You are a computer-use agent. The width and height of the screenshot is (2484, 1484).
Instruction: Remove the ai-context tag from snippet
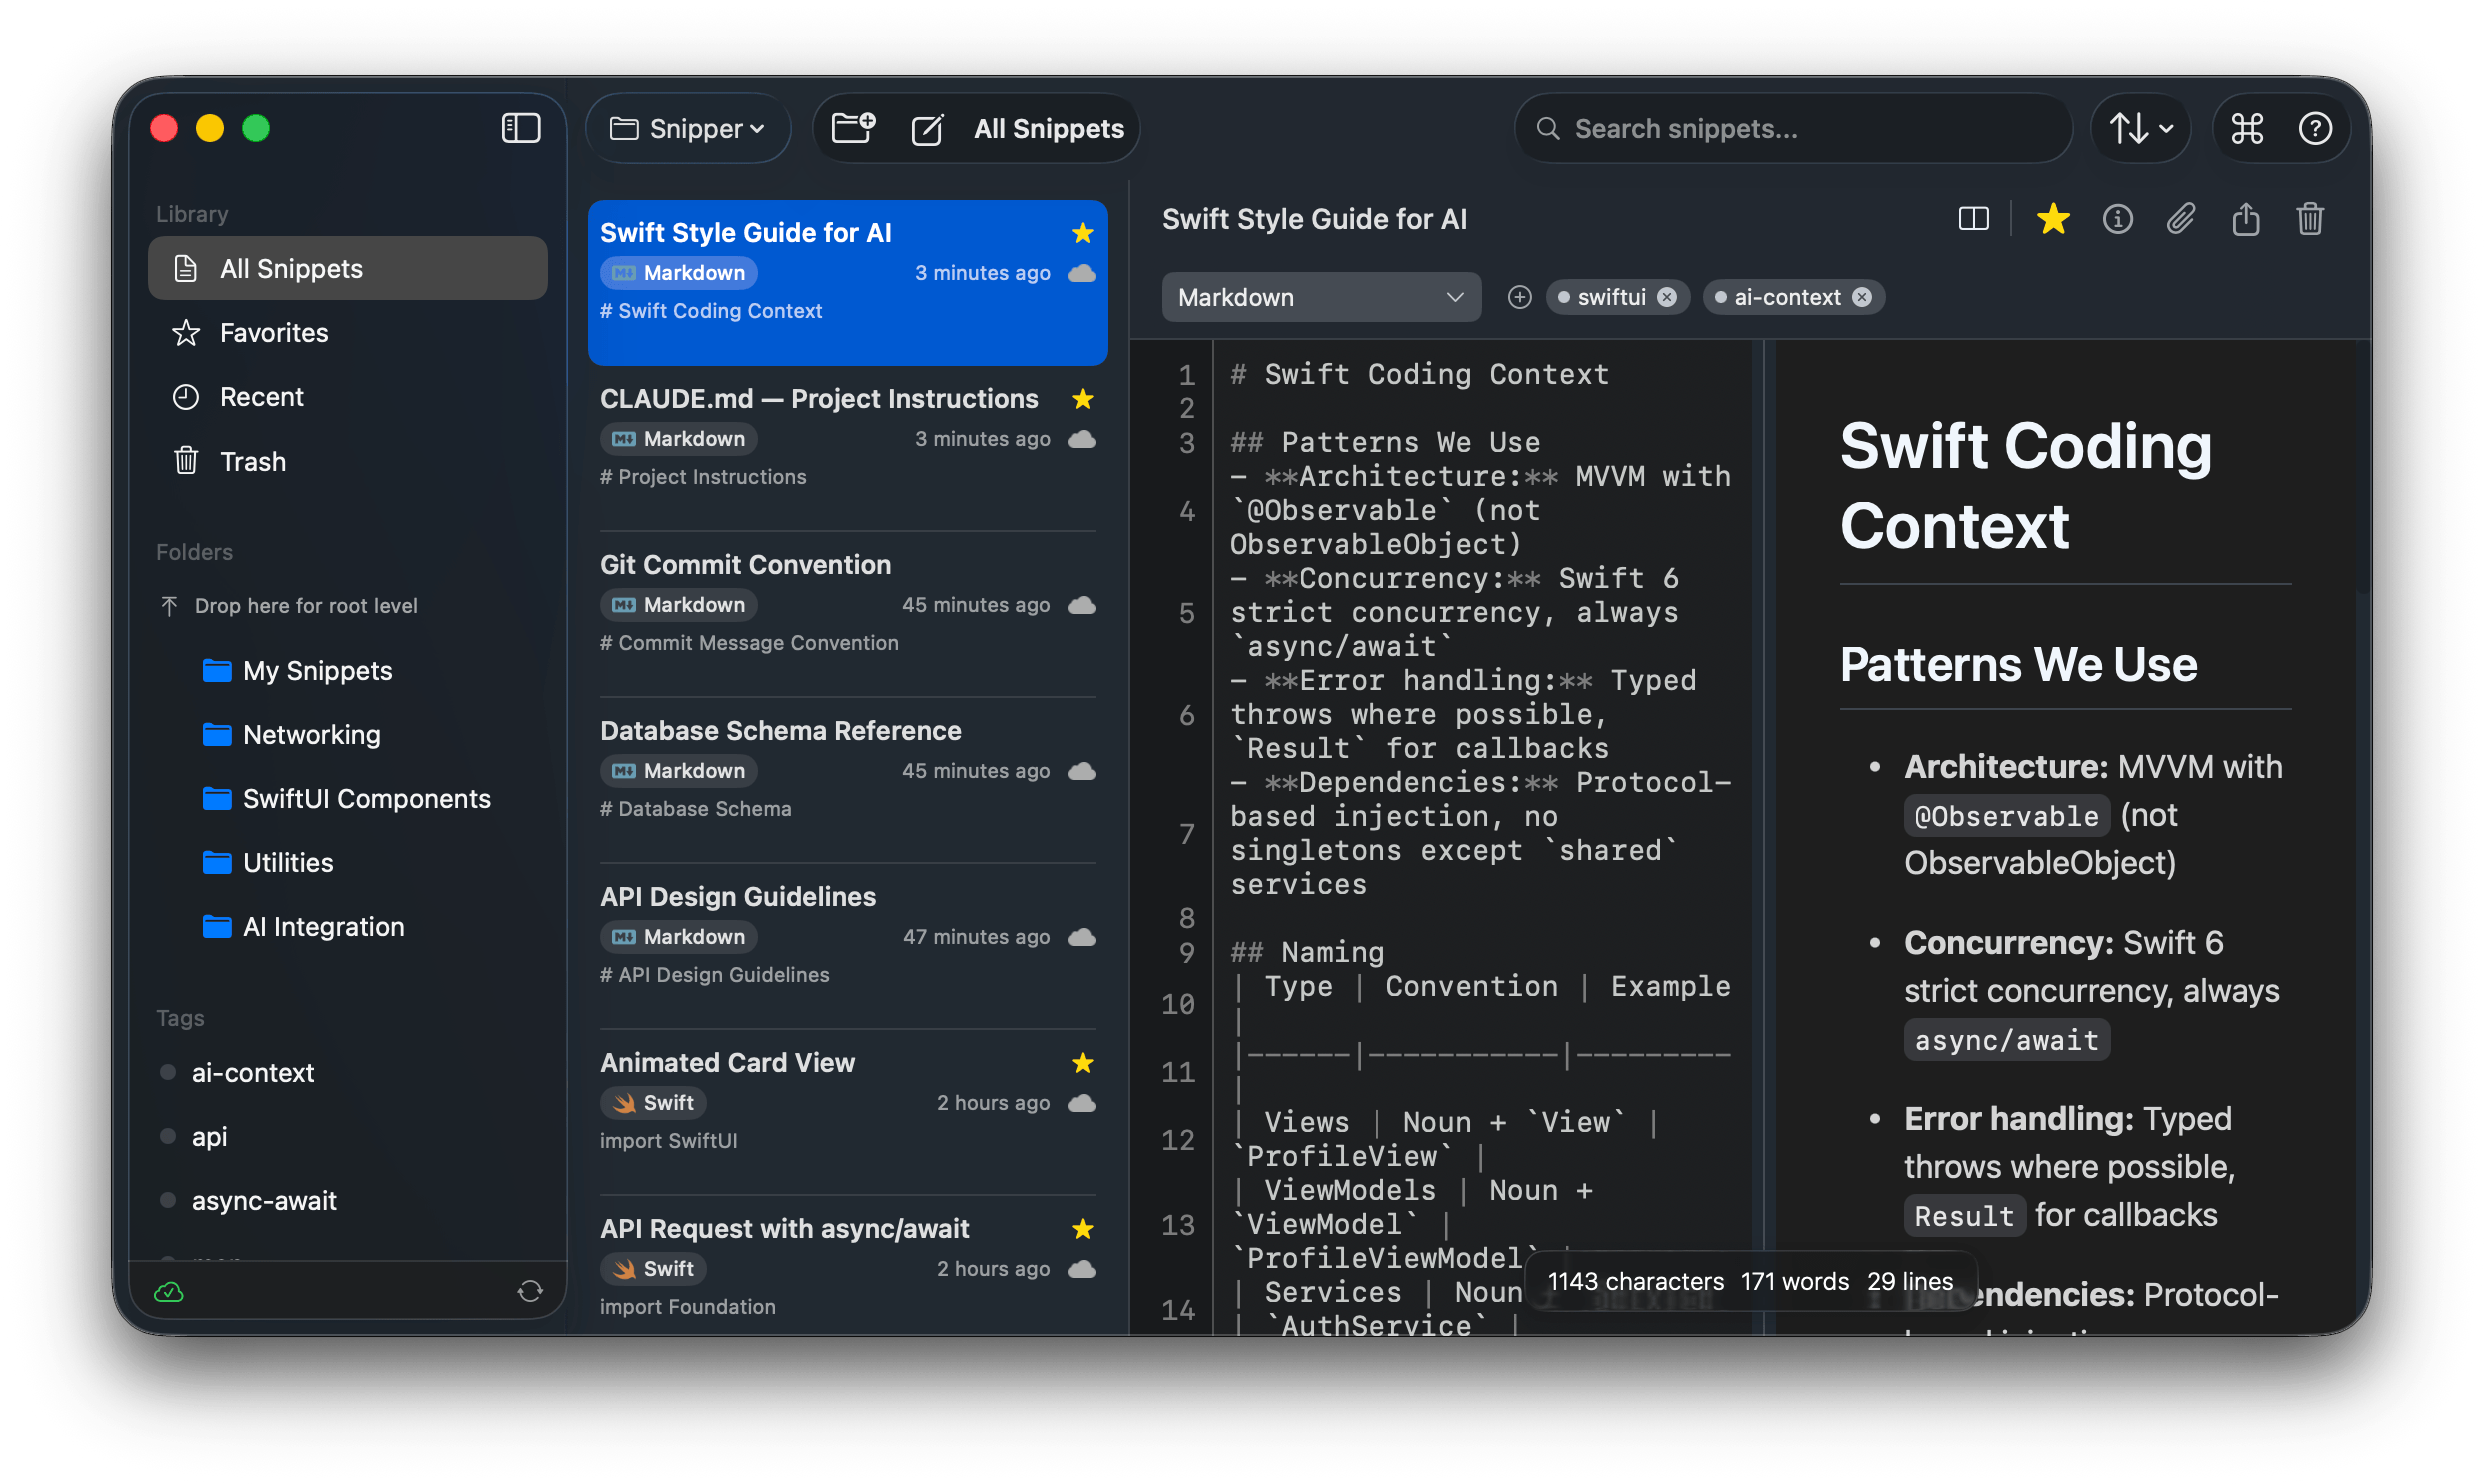pyautogui.click(x=1861, y=297)
